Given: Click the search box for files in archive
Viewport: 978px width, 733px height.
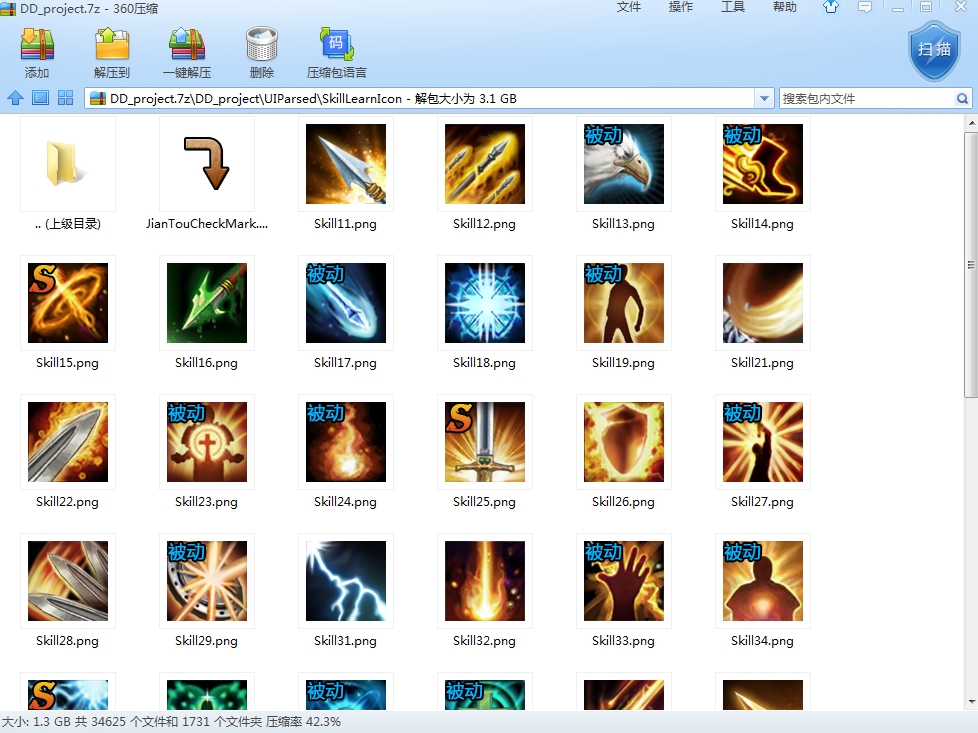Looking at the screenshot, I should [x=865, y=99].
